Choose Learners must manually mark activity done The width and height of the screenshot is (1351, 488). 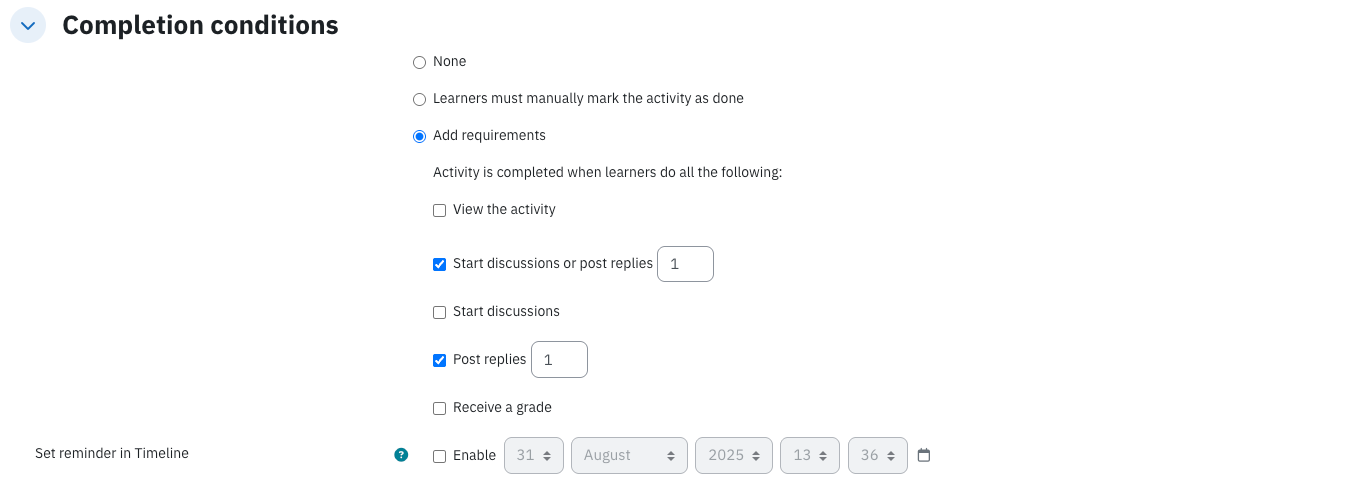click(420, 99)
